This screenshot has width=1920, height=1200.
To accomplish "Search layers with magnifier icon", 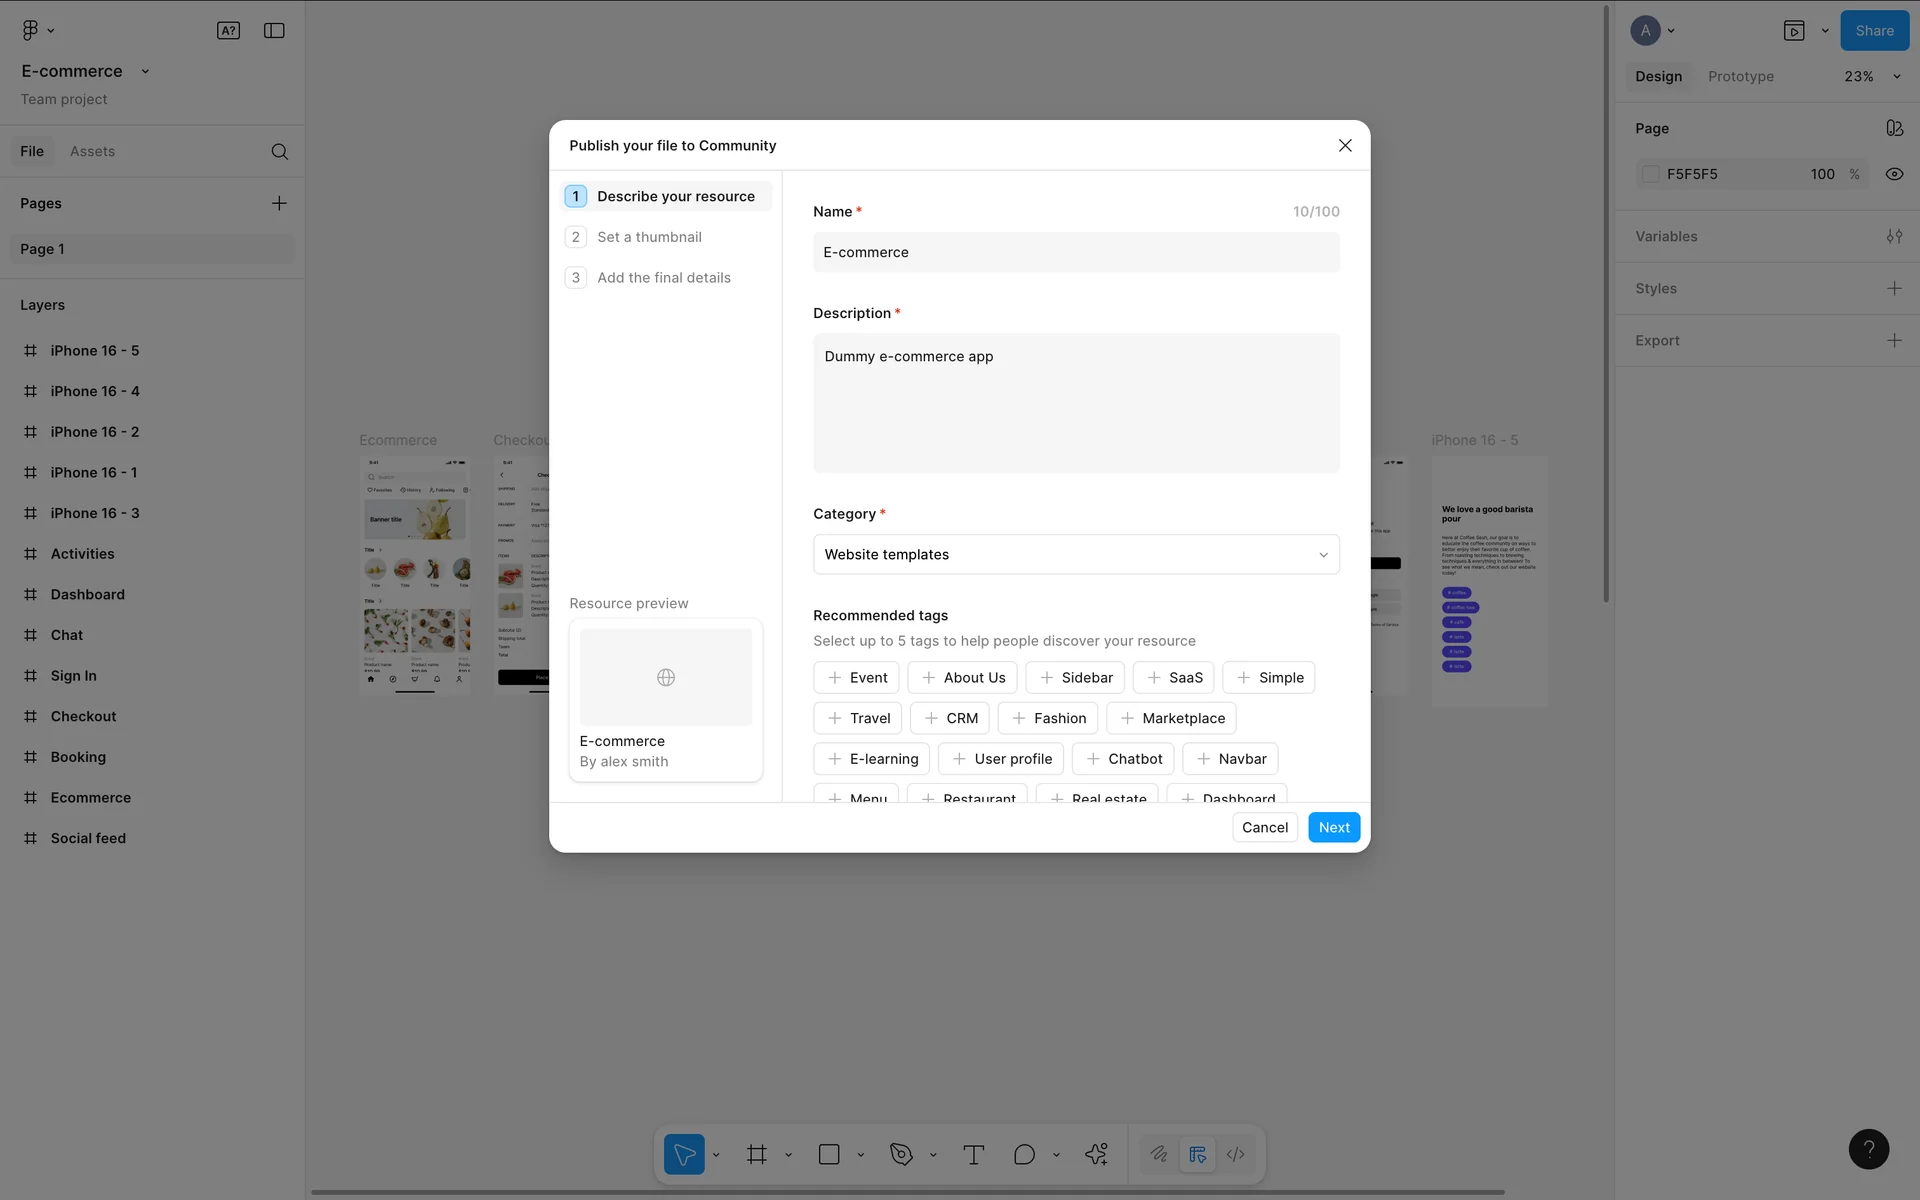I will tap(279, 151).
